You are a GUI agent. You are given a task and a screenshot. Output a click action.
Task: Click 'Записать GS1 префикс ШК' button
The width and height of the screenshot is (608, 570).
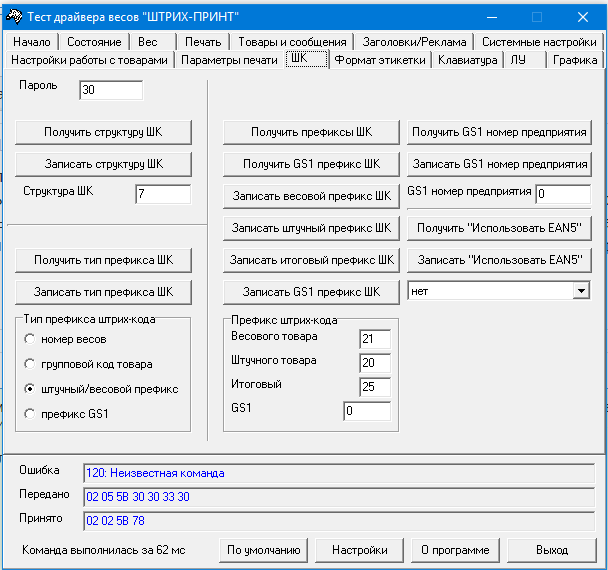tap(311, 292)
